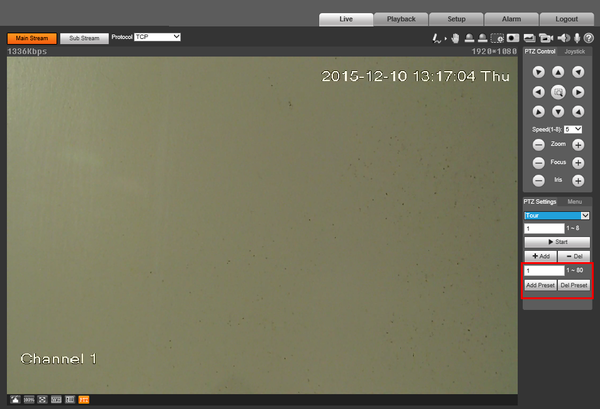Toggle audio with the speaker icon
This screenshot has width=600, height=409.
coord(563,38)
